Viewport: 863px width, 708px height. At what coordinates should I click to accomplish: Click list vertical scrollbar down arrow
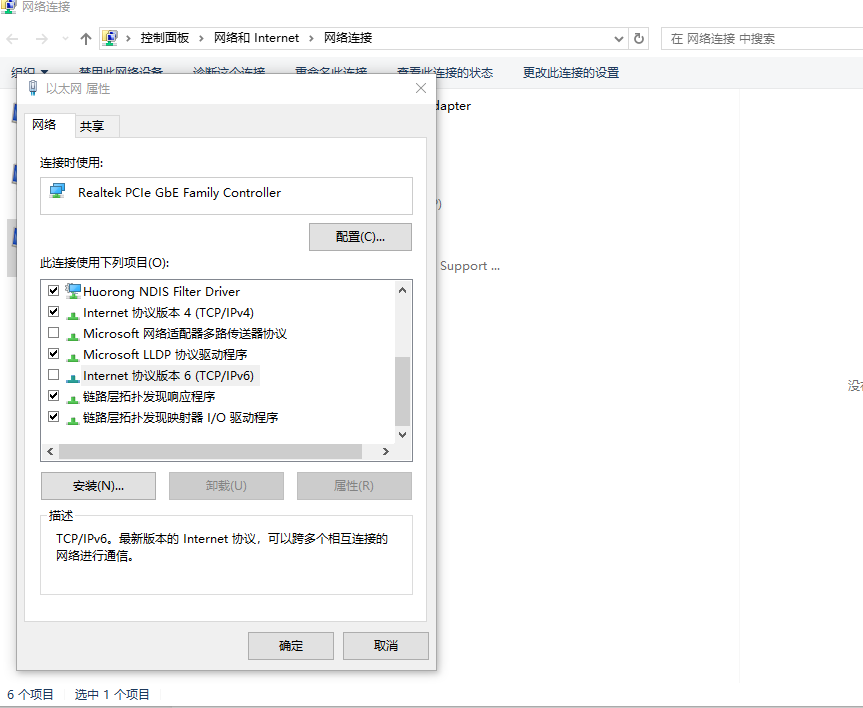[x=402, y=434]
